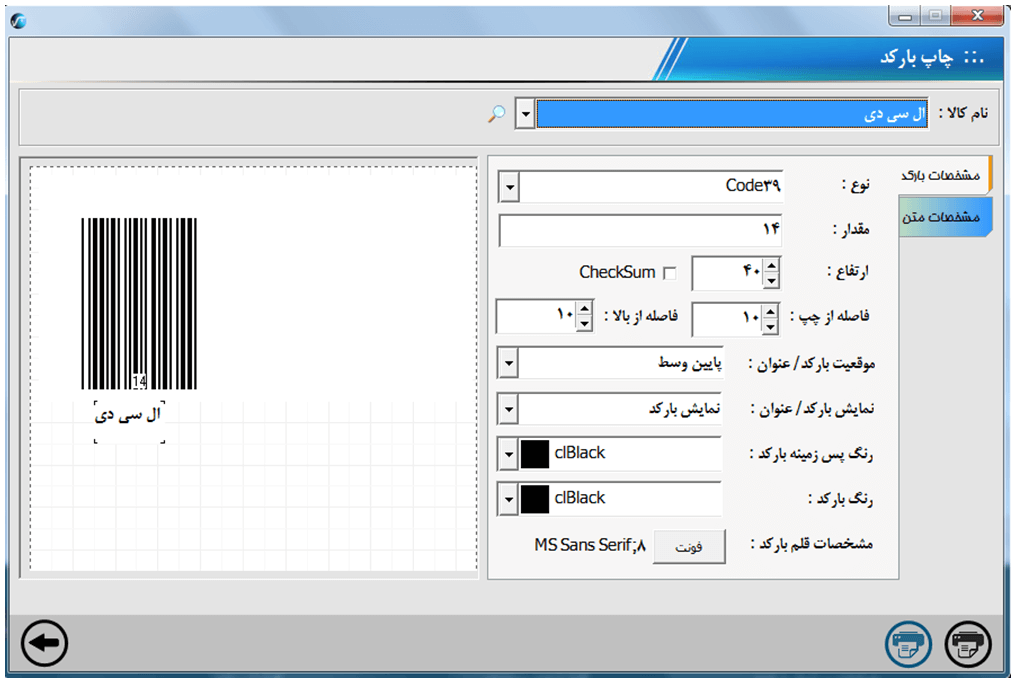Open the barcode background color dropdown

(x=508, y=455)
